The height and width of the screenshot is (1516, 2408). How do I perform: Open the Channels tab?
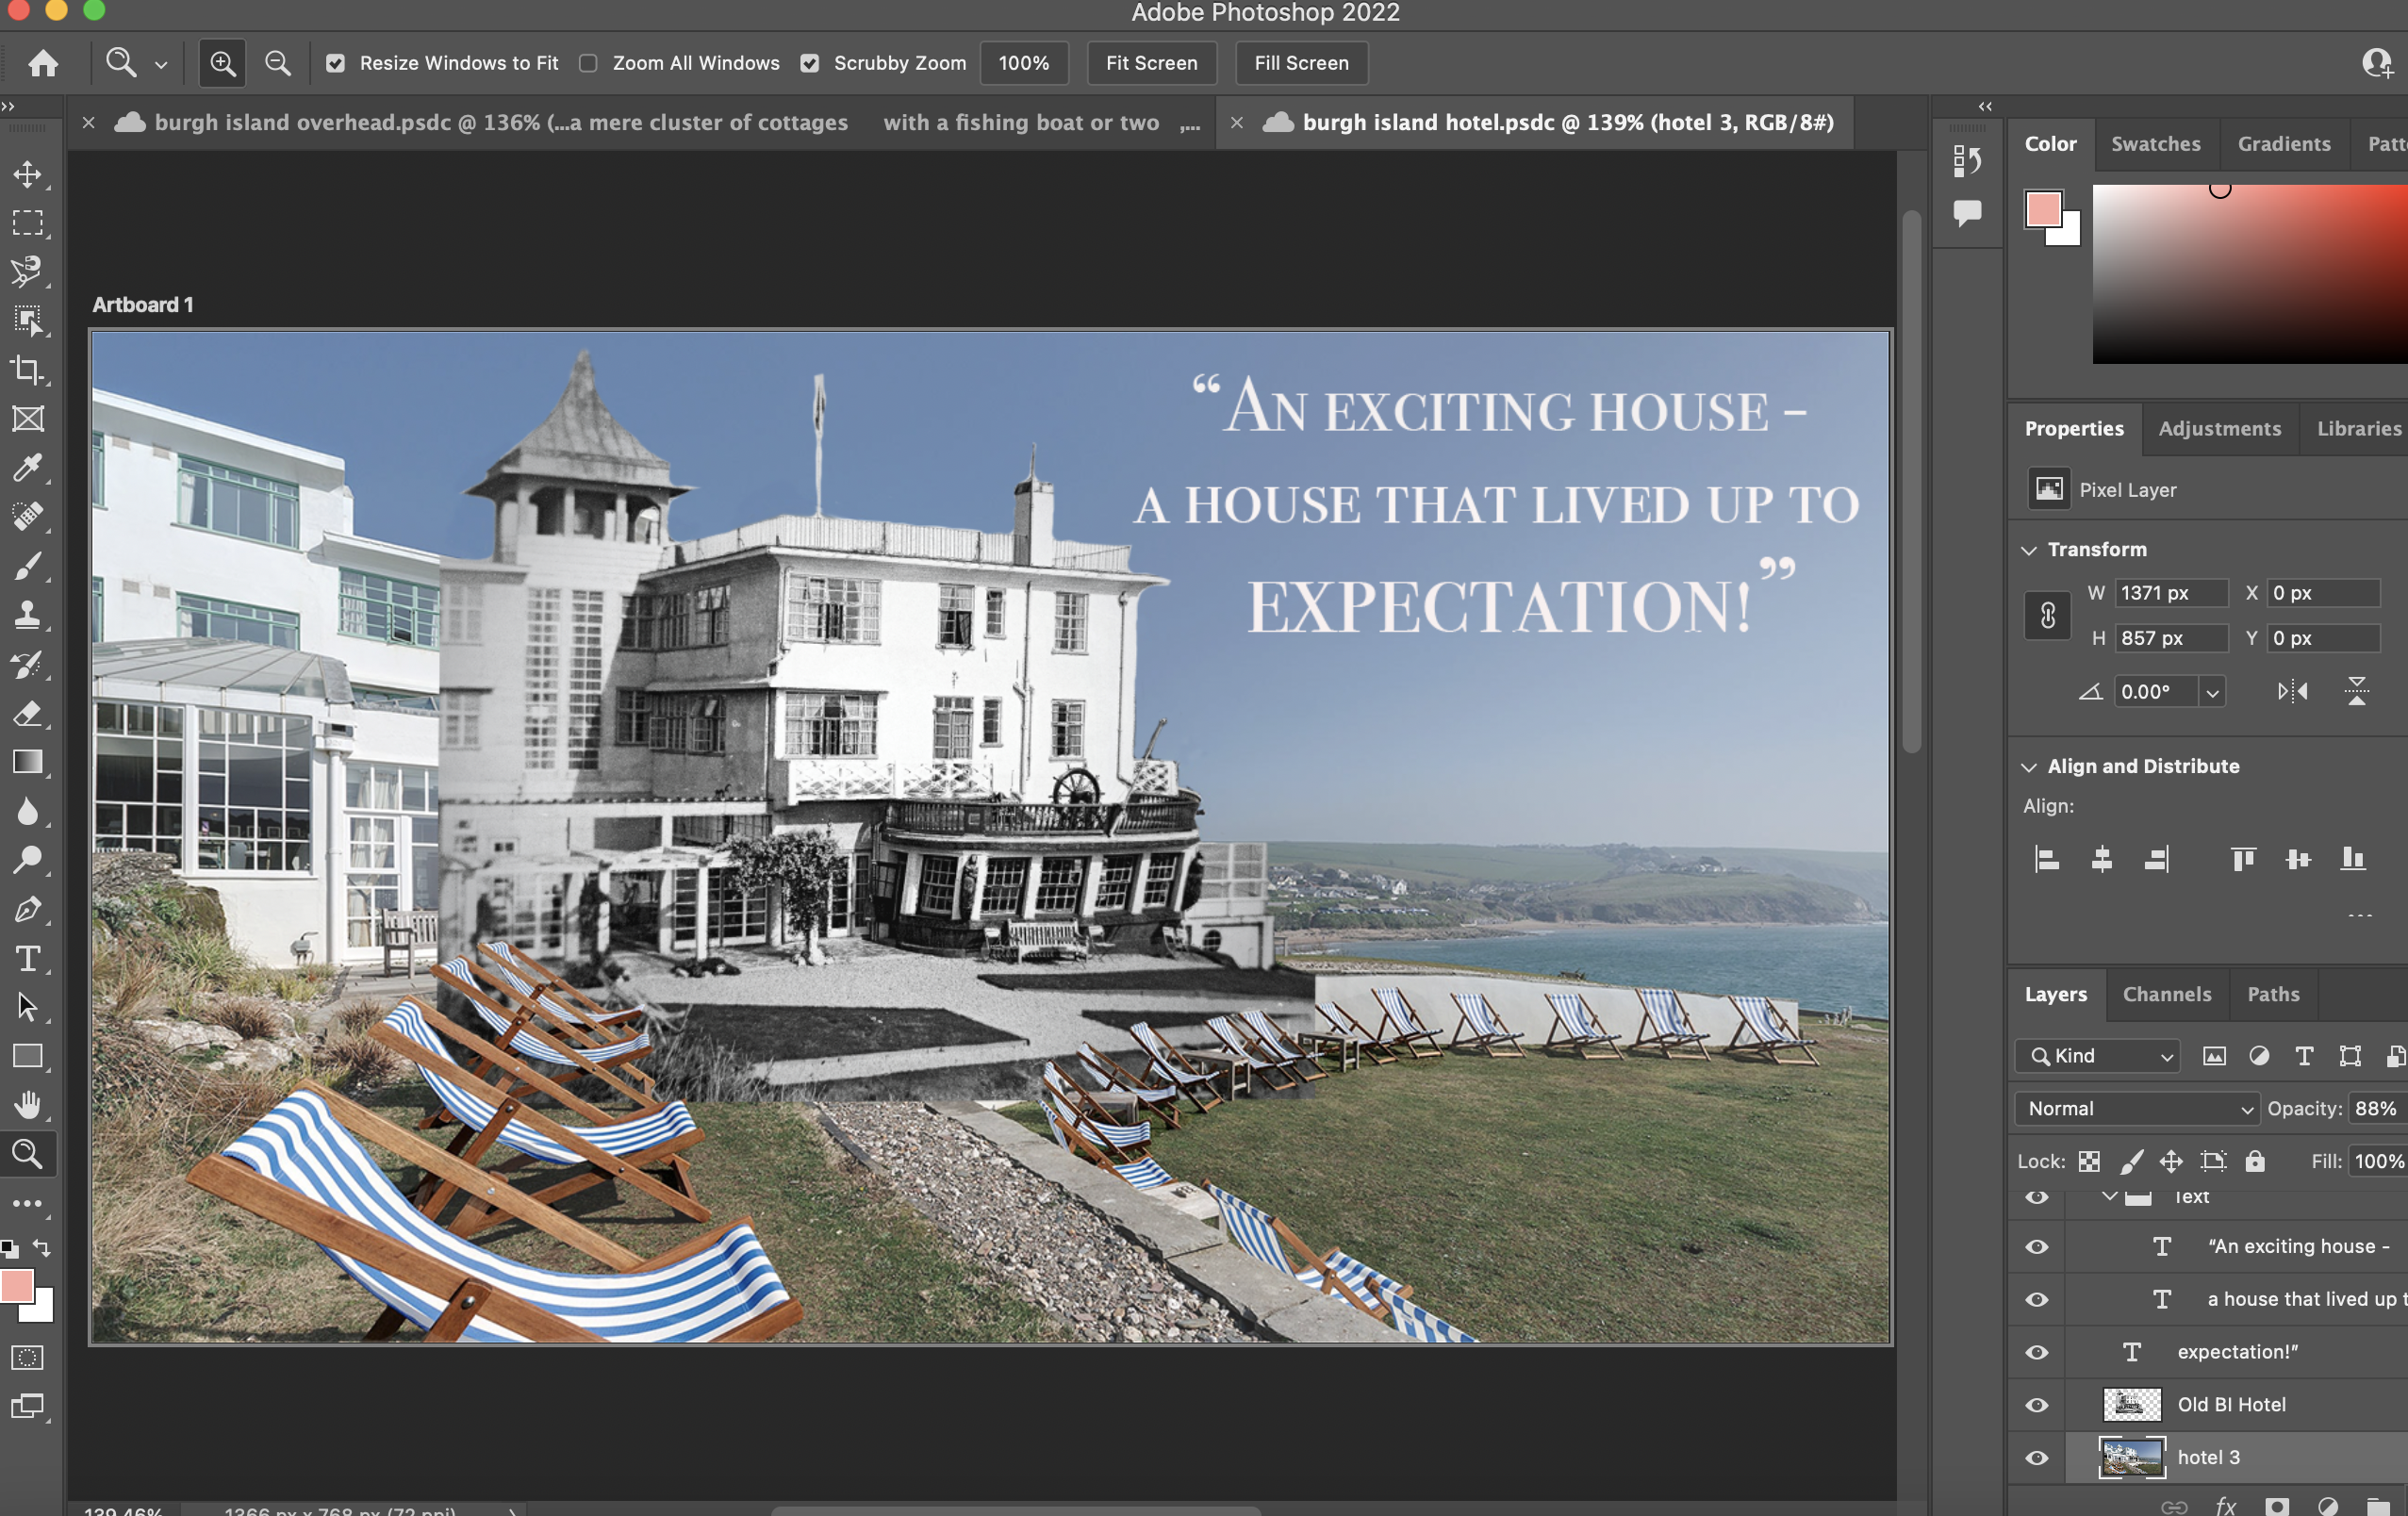2166,994
